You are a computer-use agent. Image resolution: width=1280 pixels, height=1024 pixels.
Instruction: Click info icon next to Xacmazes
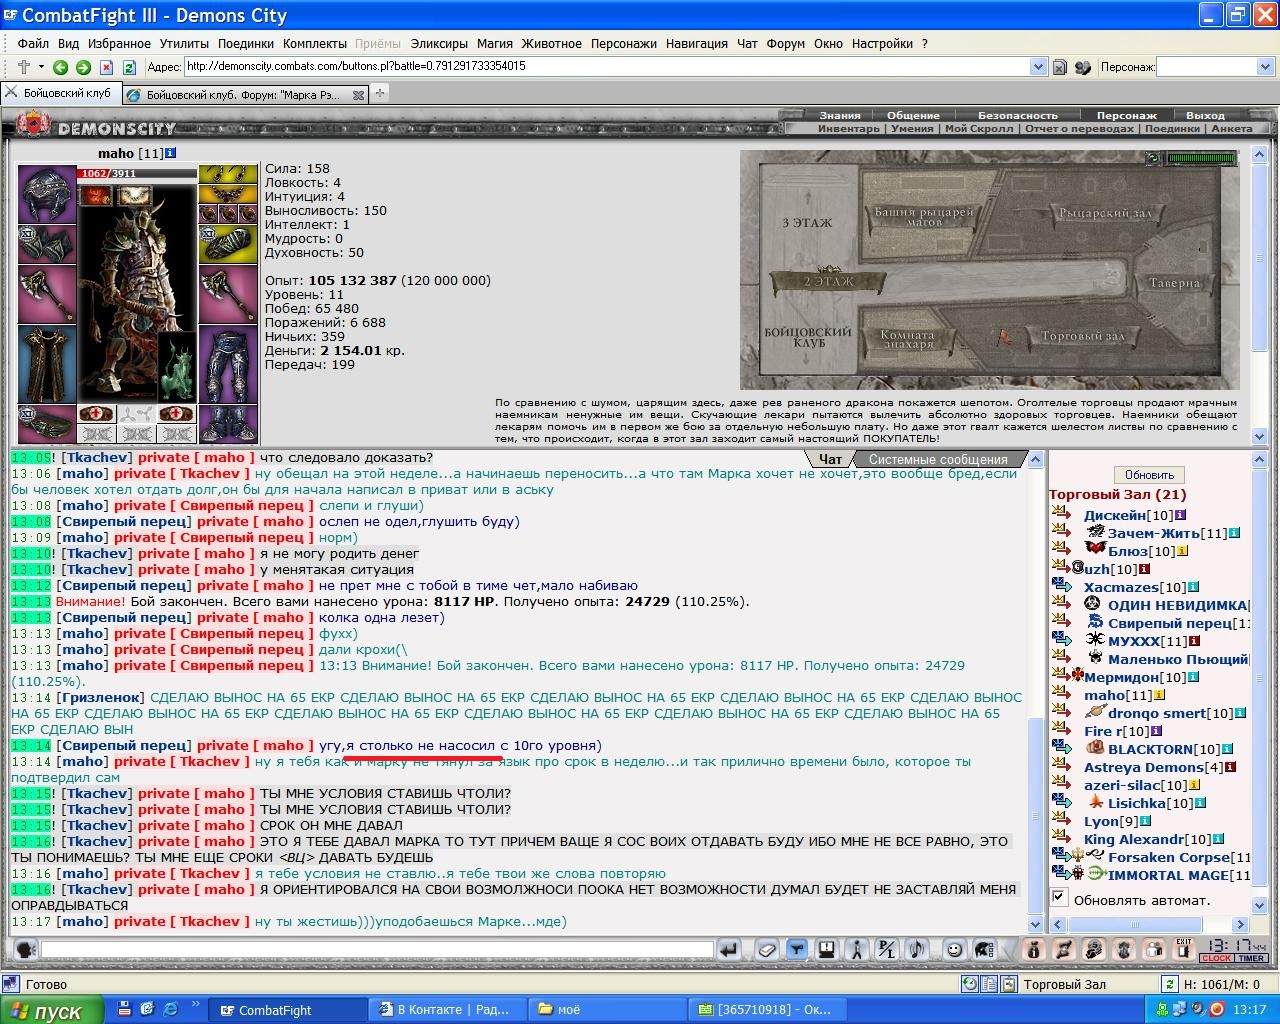(1193, 587)
